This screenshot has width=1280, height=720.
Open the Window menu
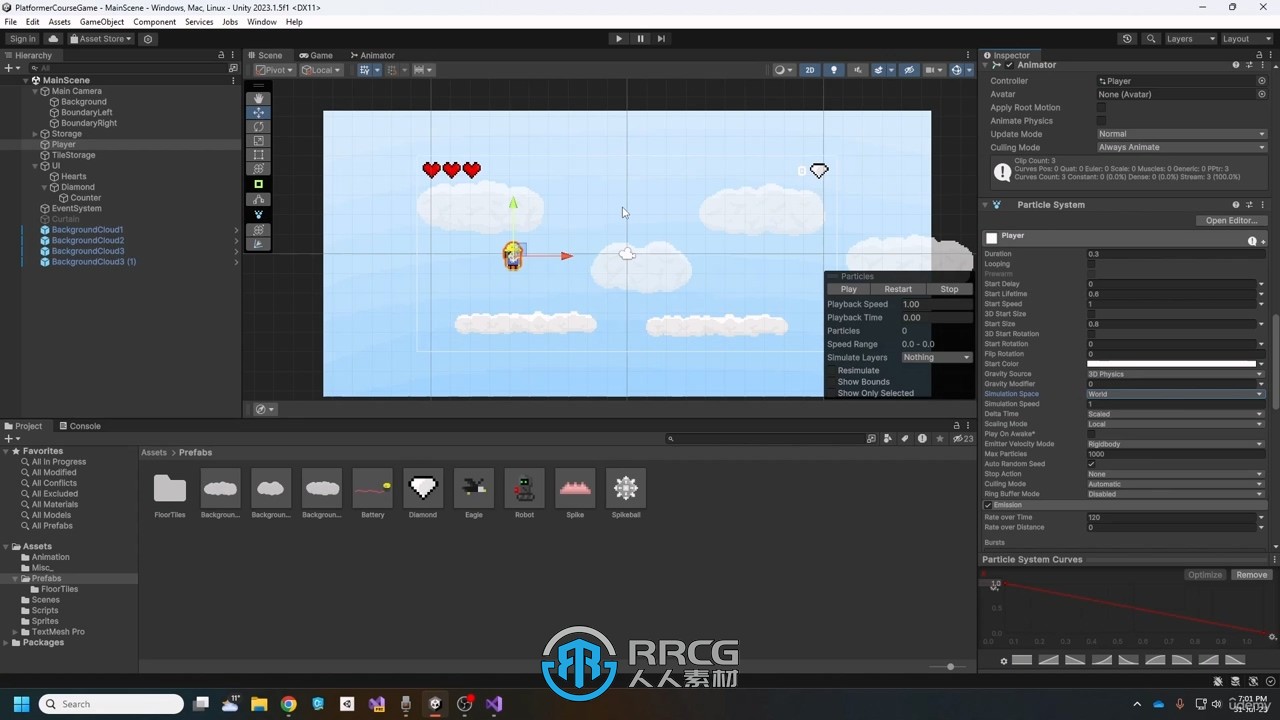(262, 21)
